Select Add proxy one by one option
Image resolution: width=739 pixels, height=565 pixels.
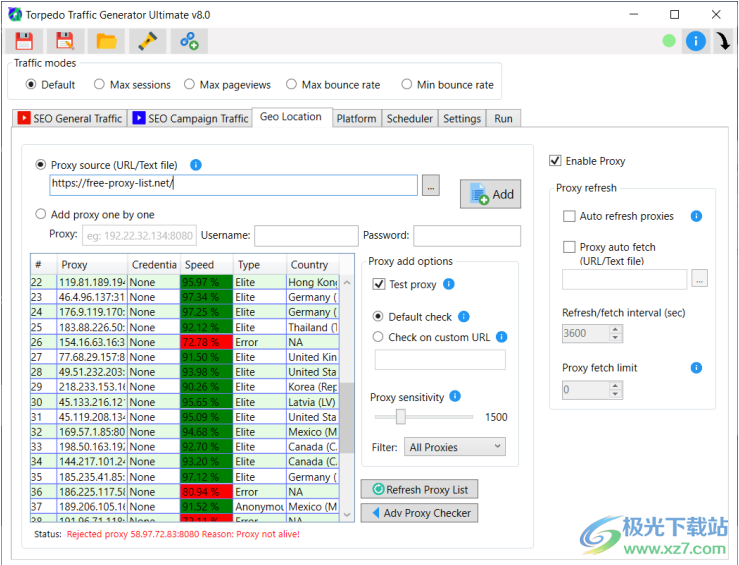click(41, 214)
